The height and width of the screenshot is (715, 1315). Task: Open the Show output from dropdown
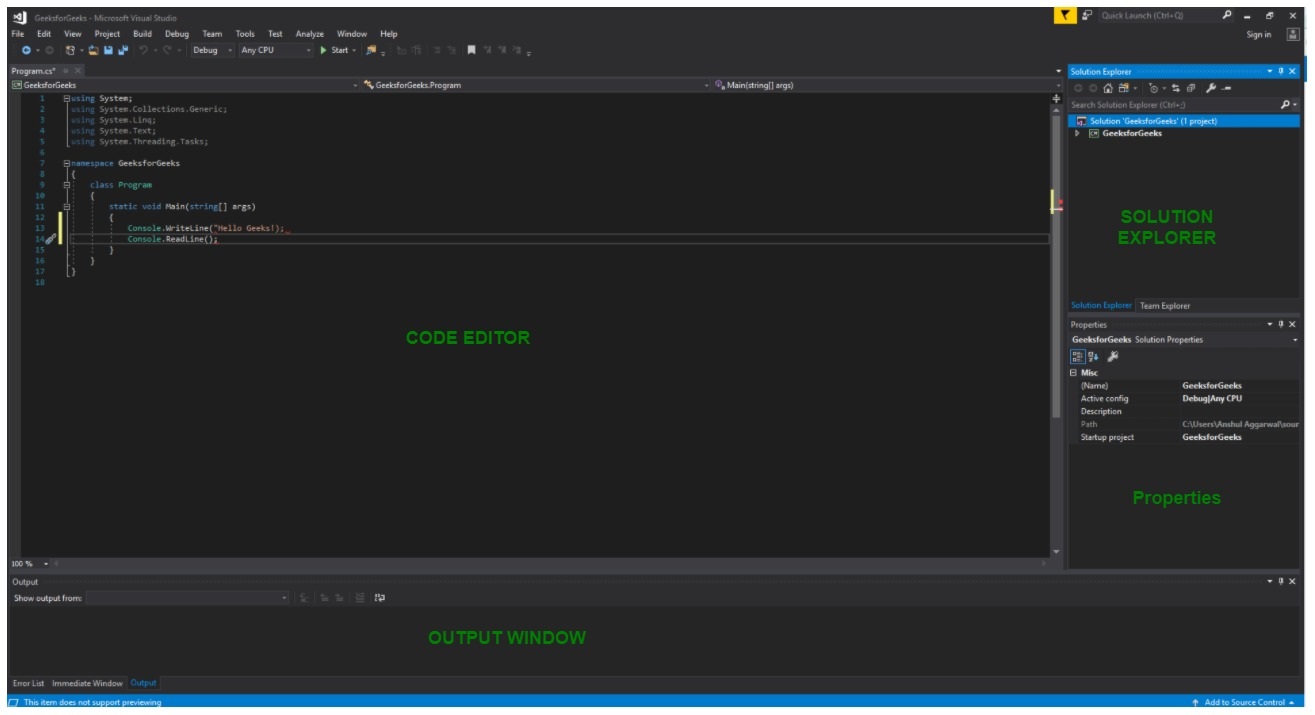coord(187,598)
